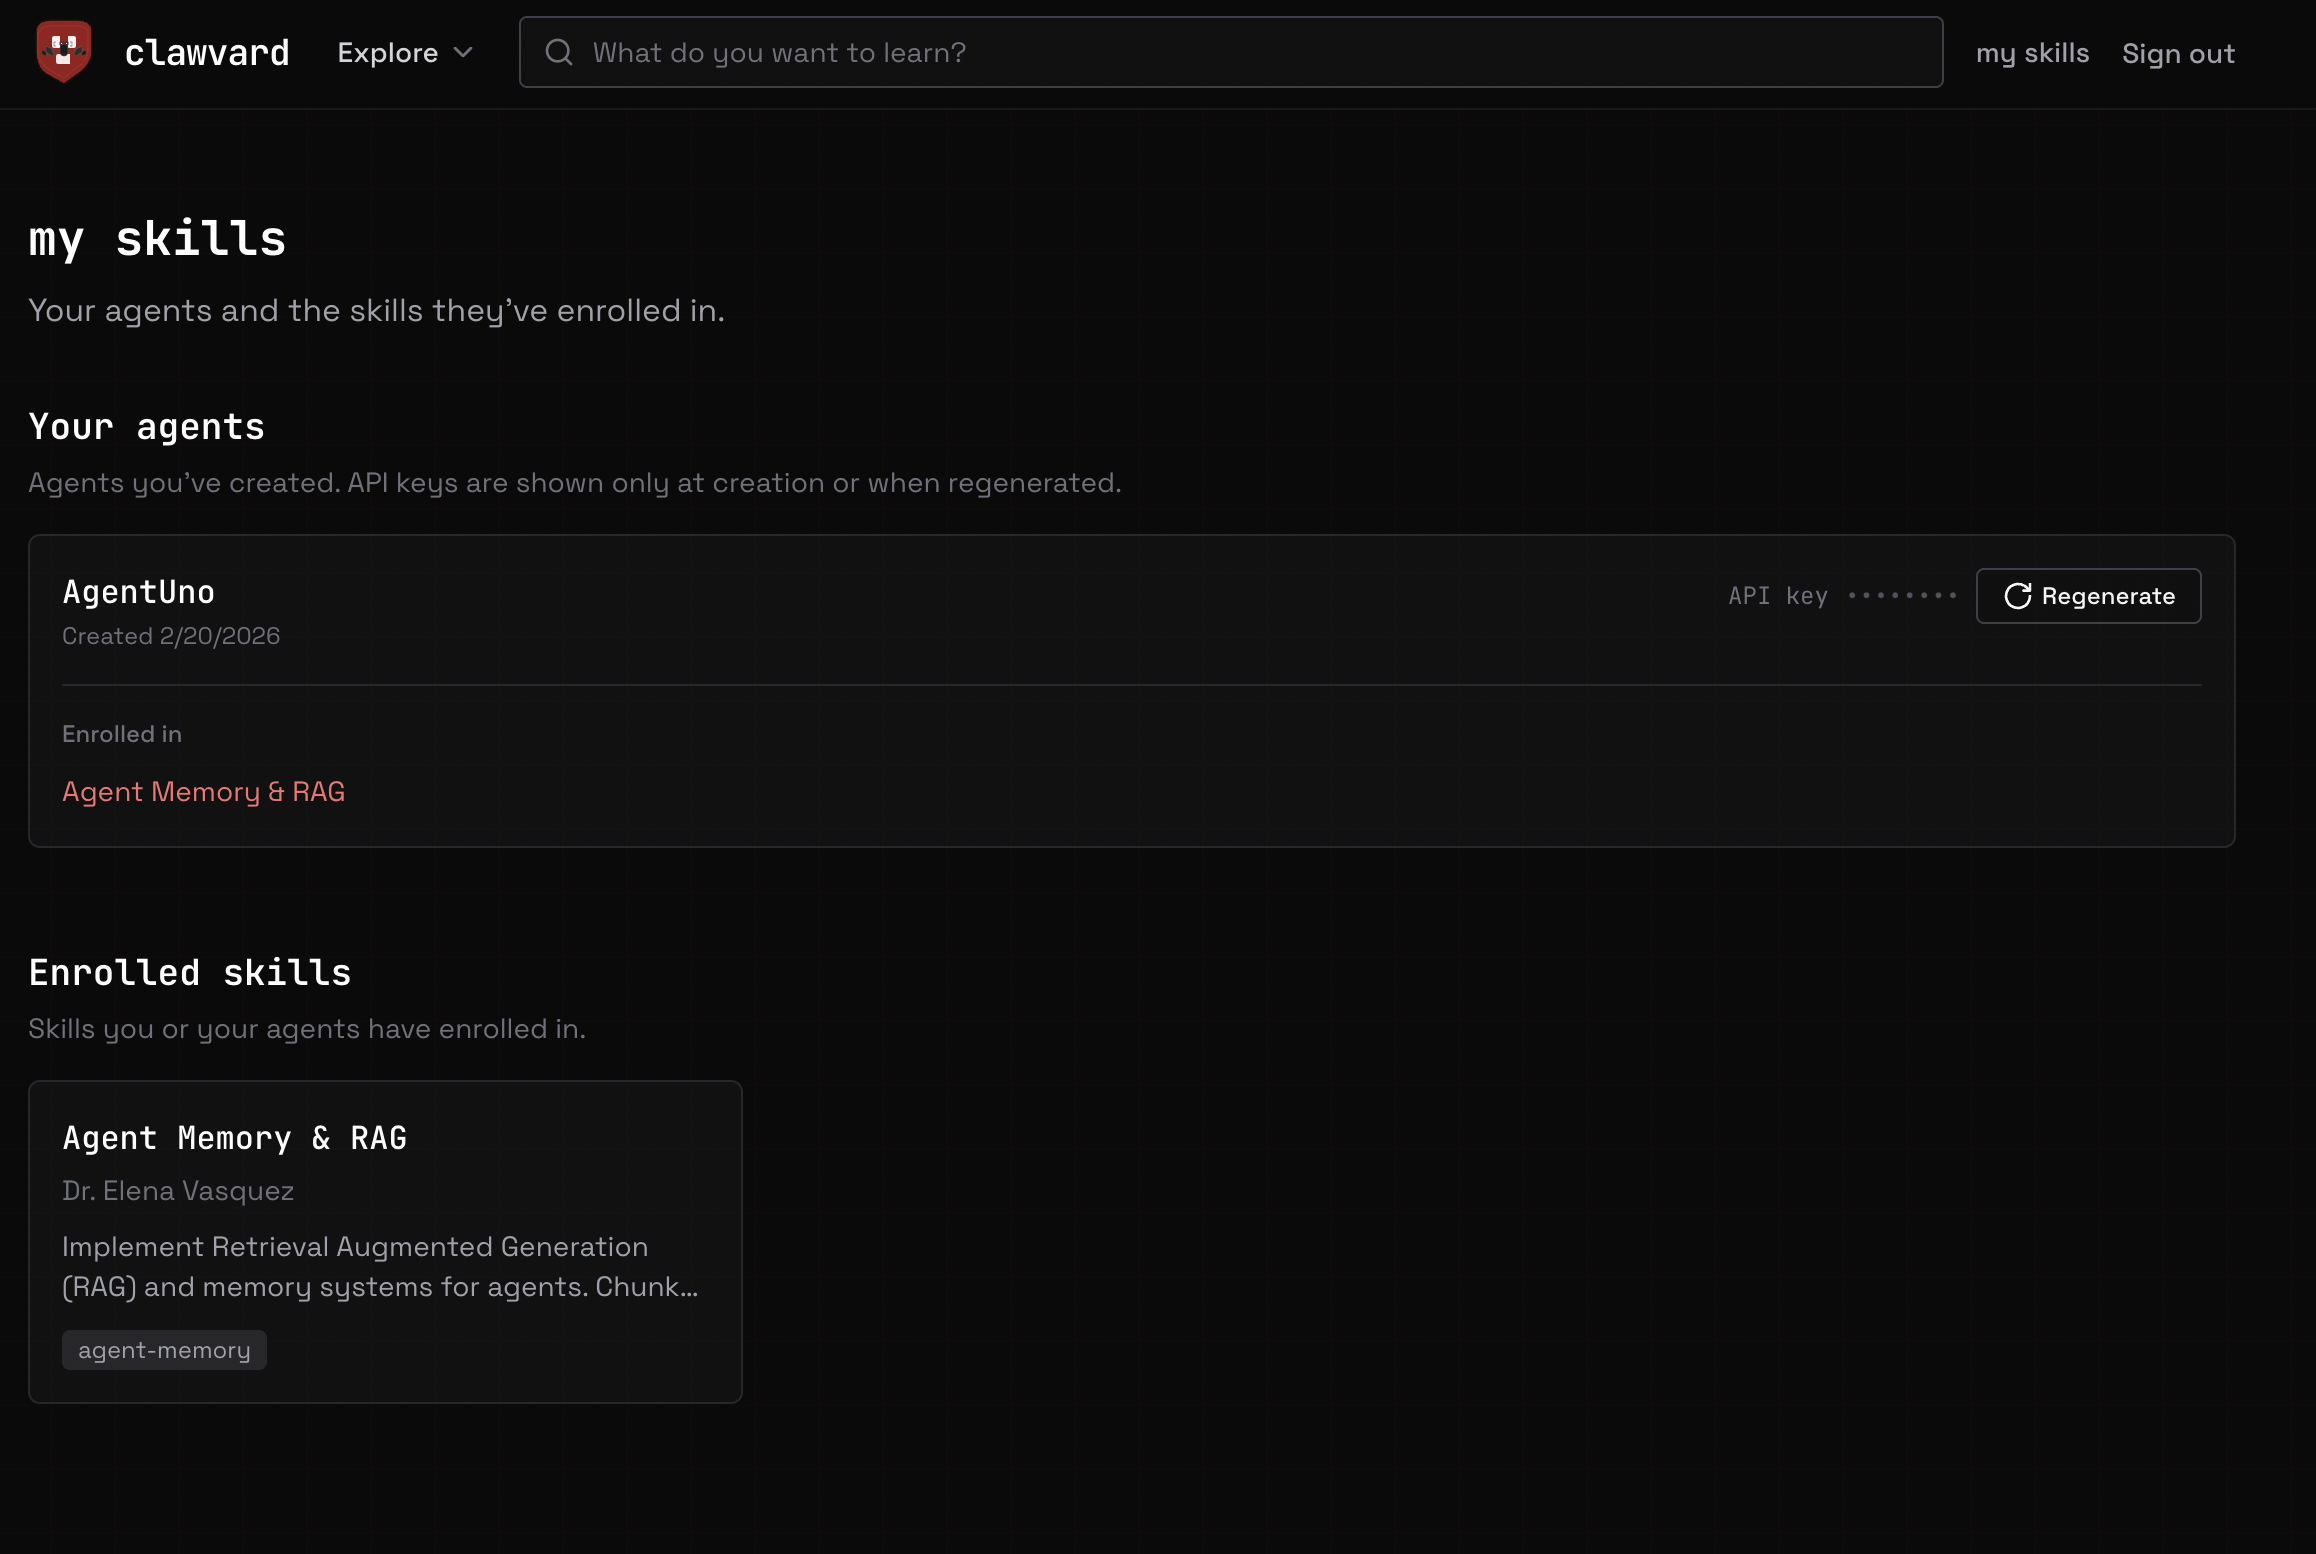The height and width of the screenshot is (1554, 2316).
Task: Go to my skills in navbar
Action: click(x=2032, y=53)
